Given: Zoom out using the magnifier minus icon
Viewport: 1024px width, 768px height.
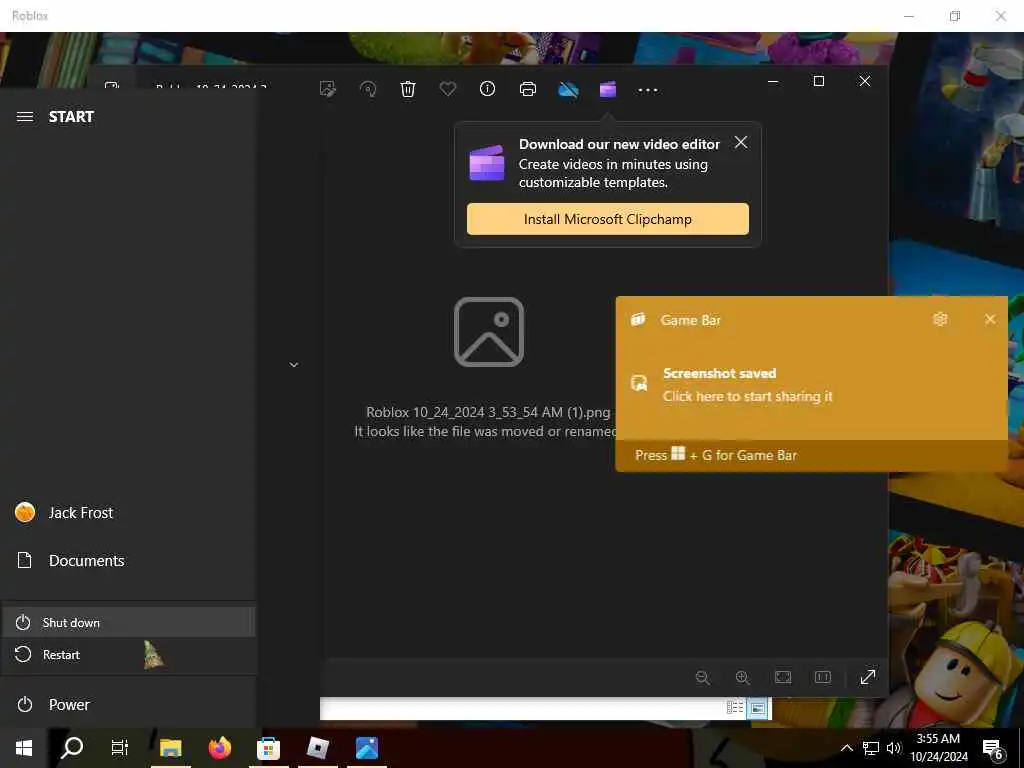Looking at the screenshot, I should click(703, 677).
